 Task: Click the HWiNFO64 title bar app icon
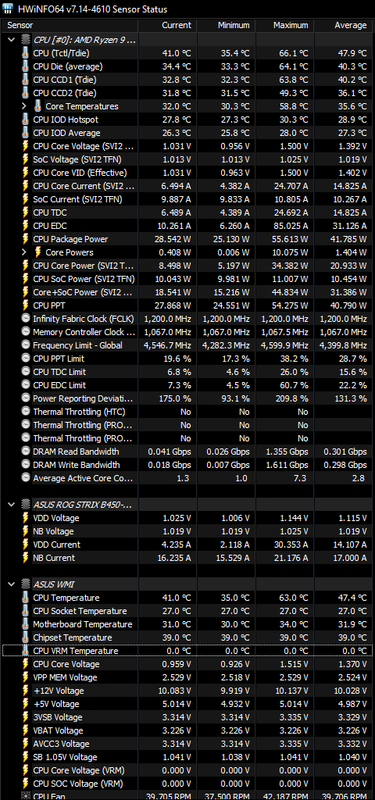tap(8, 9)
